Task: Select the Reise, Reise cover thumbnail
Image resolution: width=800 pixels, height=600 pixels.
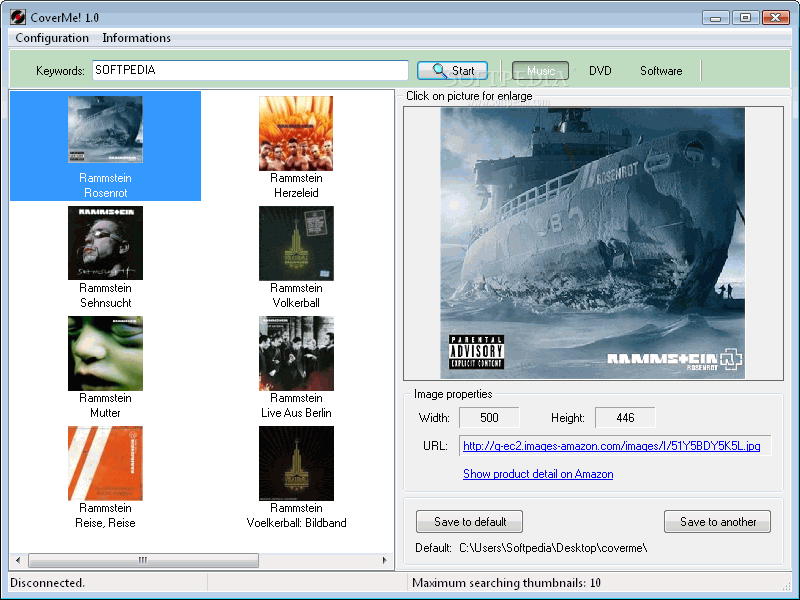Action: point(106,463)
